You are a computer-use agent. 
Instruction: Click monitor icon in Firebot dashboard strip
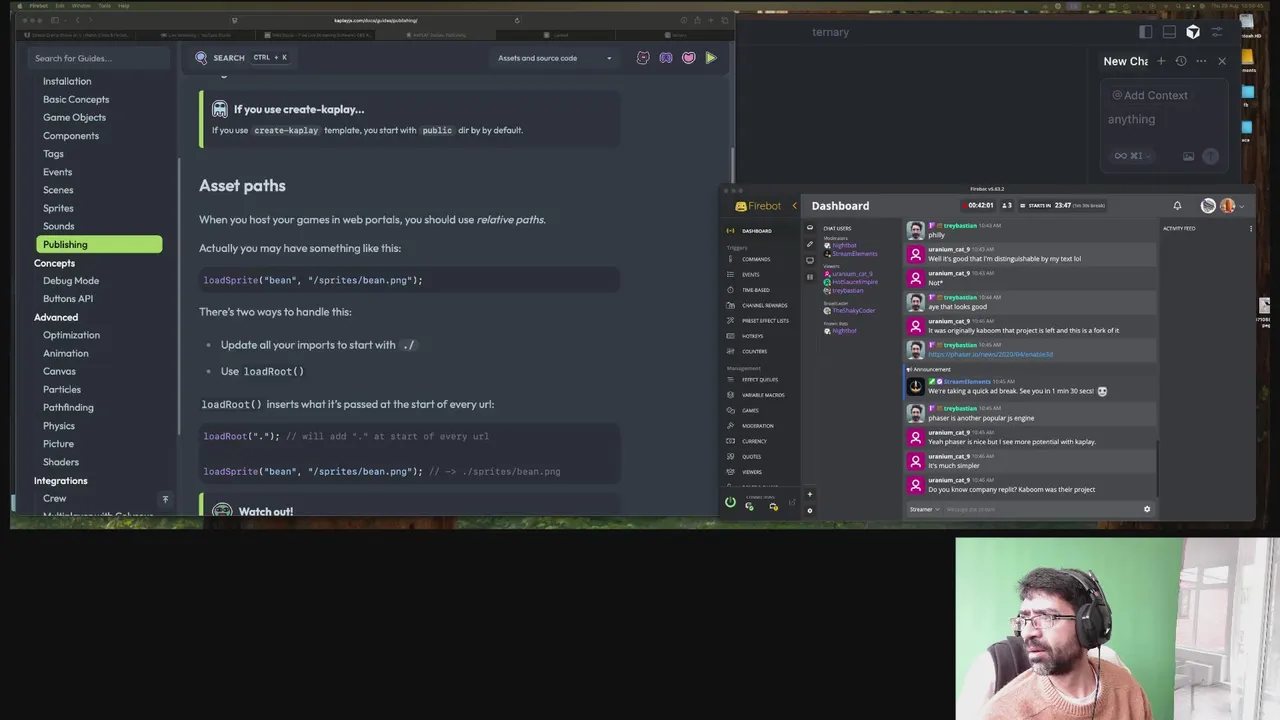pos(810,260)
